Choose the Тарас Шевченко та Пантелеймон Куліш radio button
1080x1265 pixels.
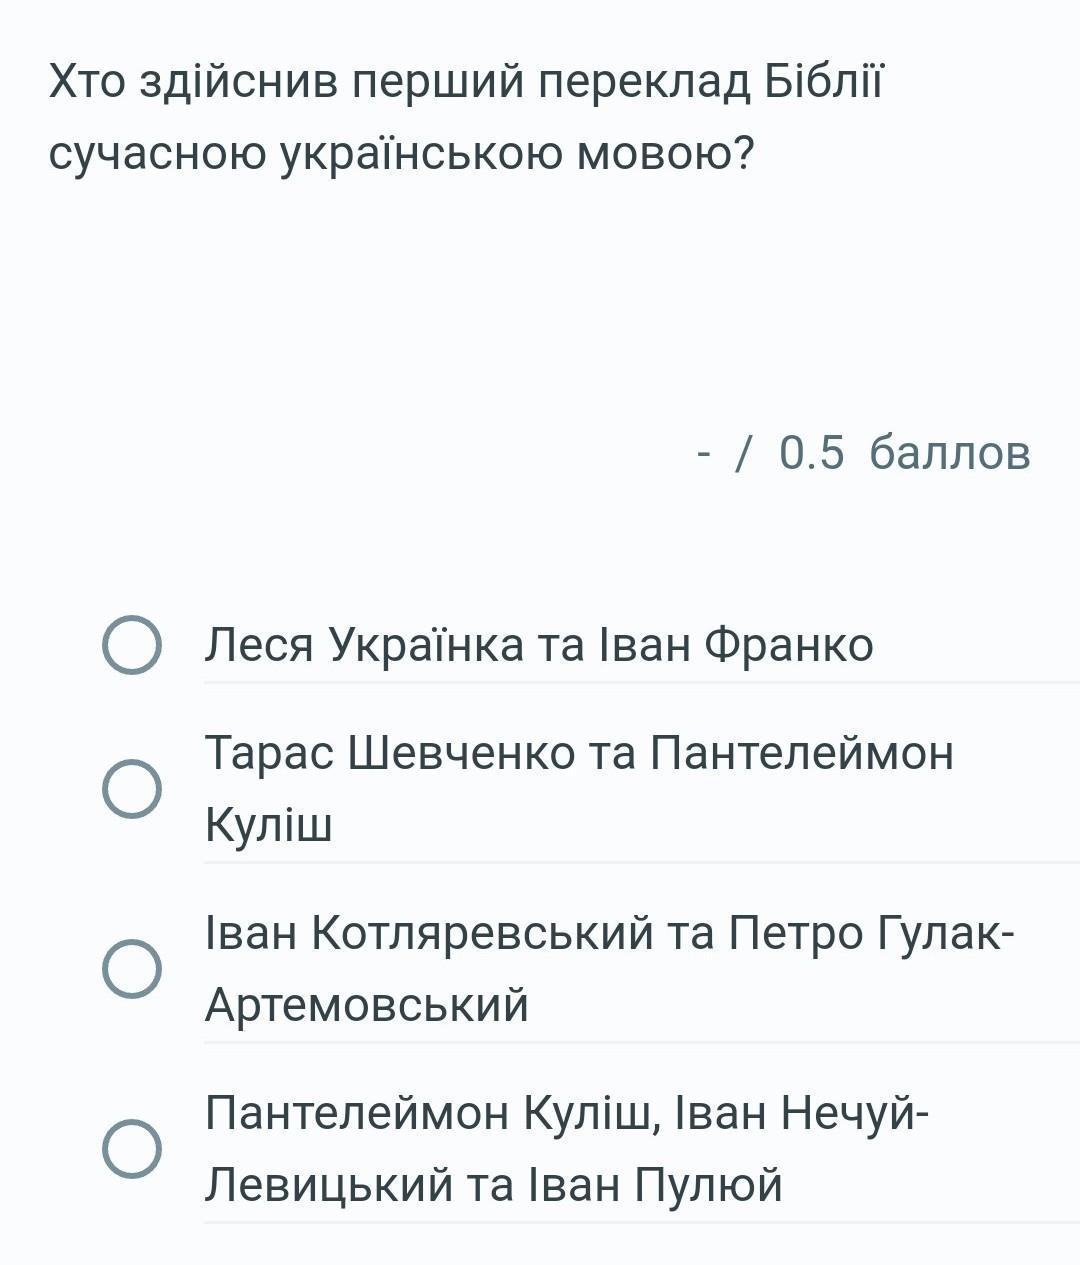pos(131,788)
